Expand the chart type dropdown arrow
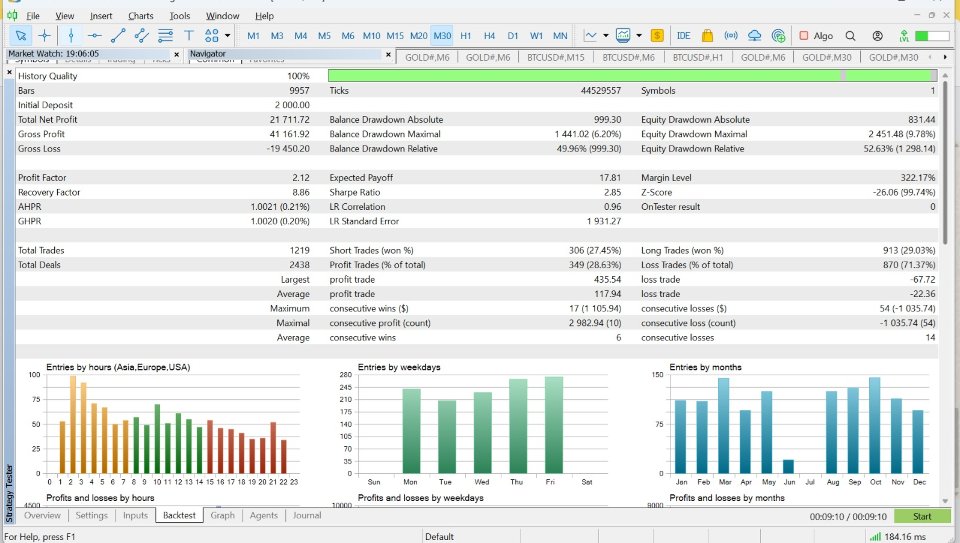Viewport: 960px width, 543px height. pos(606,36)
